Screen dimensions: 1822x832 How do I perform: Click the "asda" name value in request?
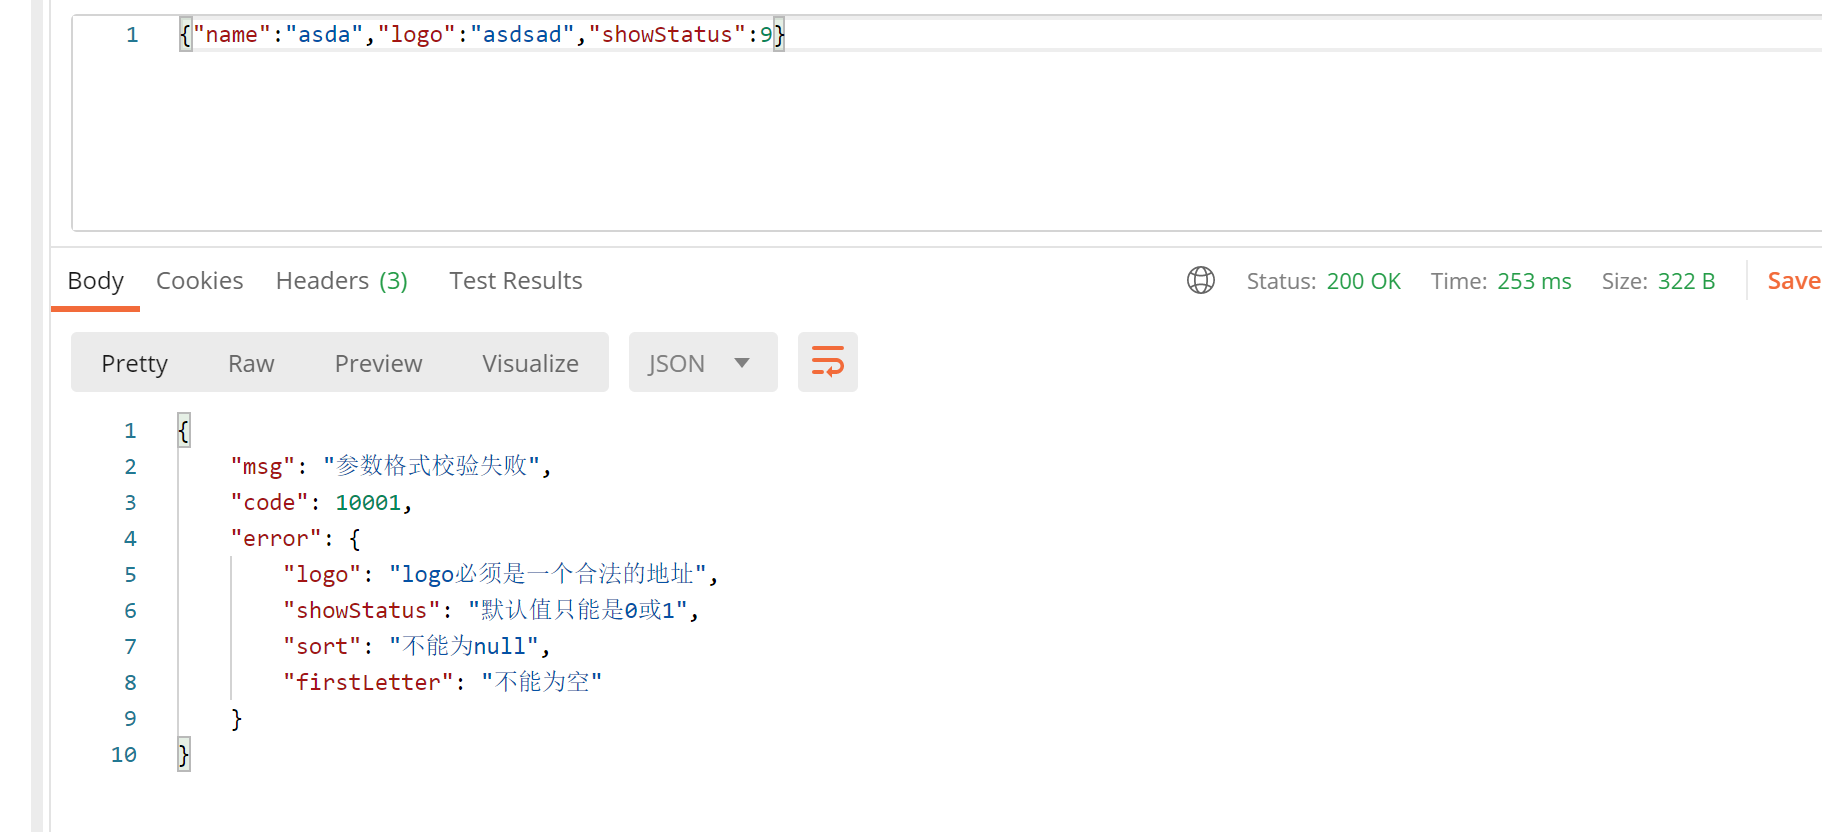[x=324, y=35]
